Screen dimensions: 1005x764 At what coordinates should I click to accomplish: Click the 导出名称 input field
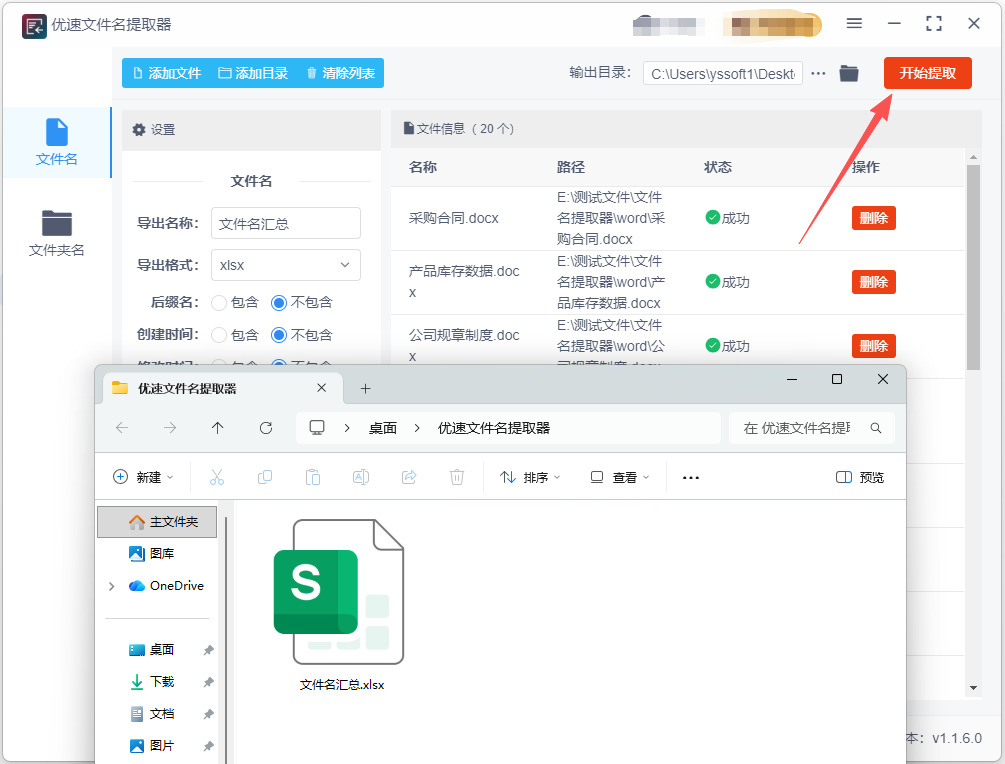pos(286,224)
